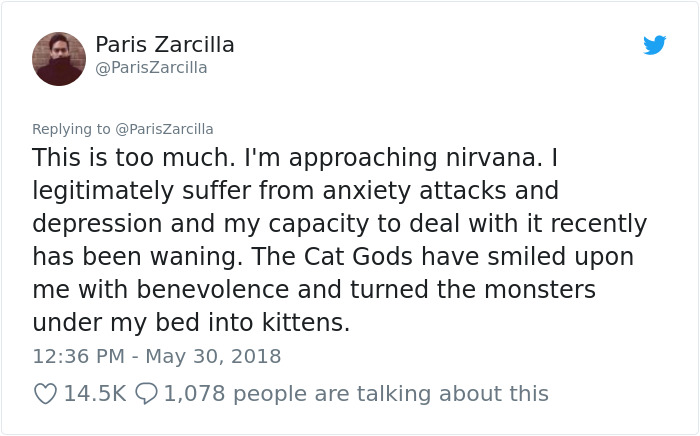Open Paris Zarcilla's profile picture

59,58
